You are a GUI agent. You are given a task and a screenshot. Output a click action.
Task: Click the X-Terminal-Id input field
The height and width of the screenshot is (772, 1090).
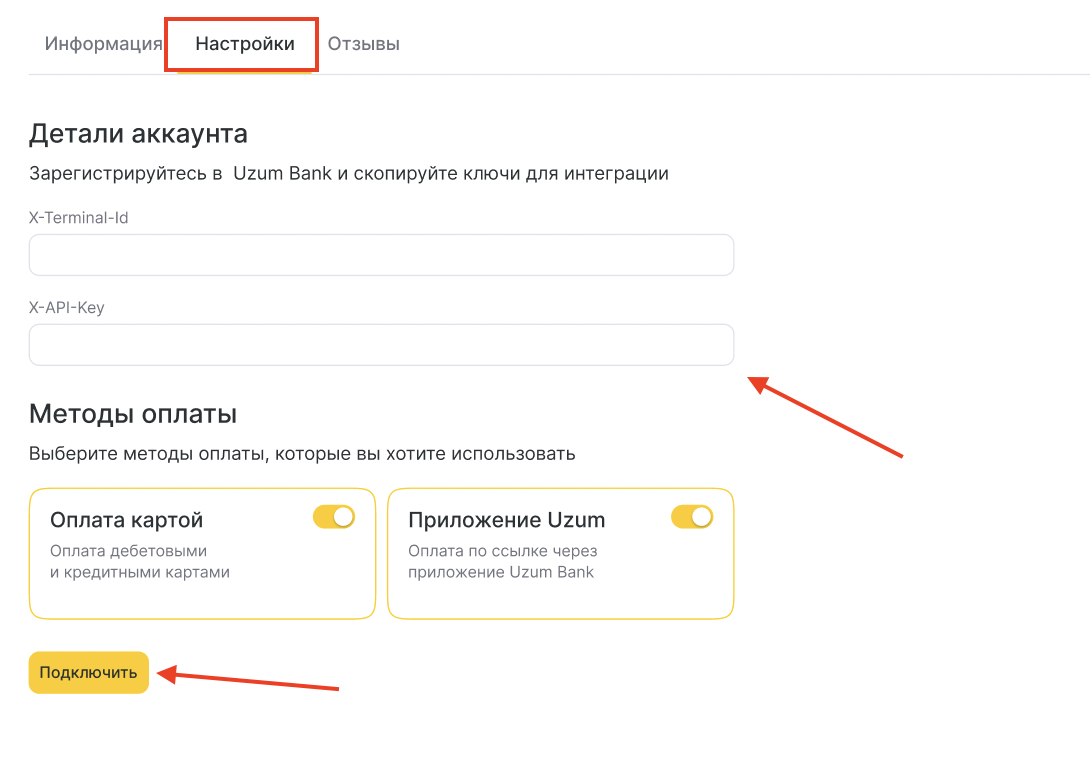click(x=381, y=255)
